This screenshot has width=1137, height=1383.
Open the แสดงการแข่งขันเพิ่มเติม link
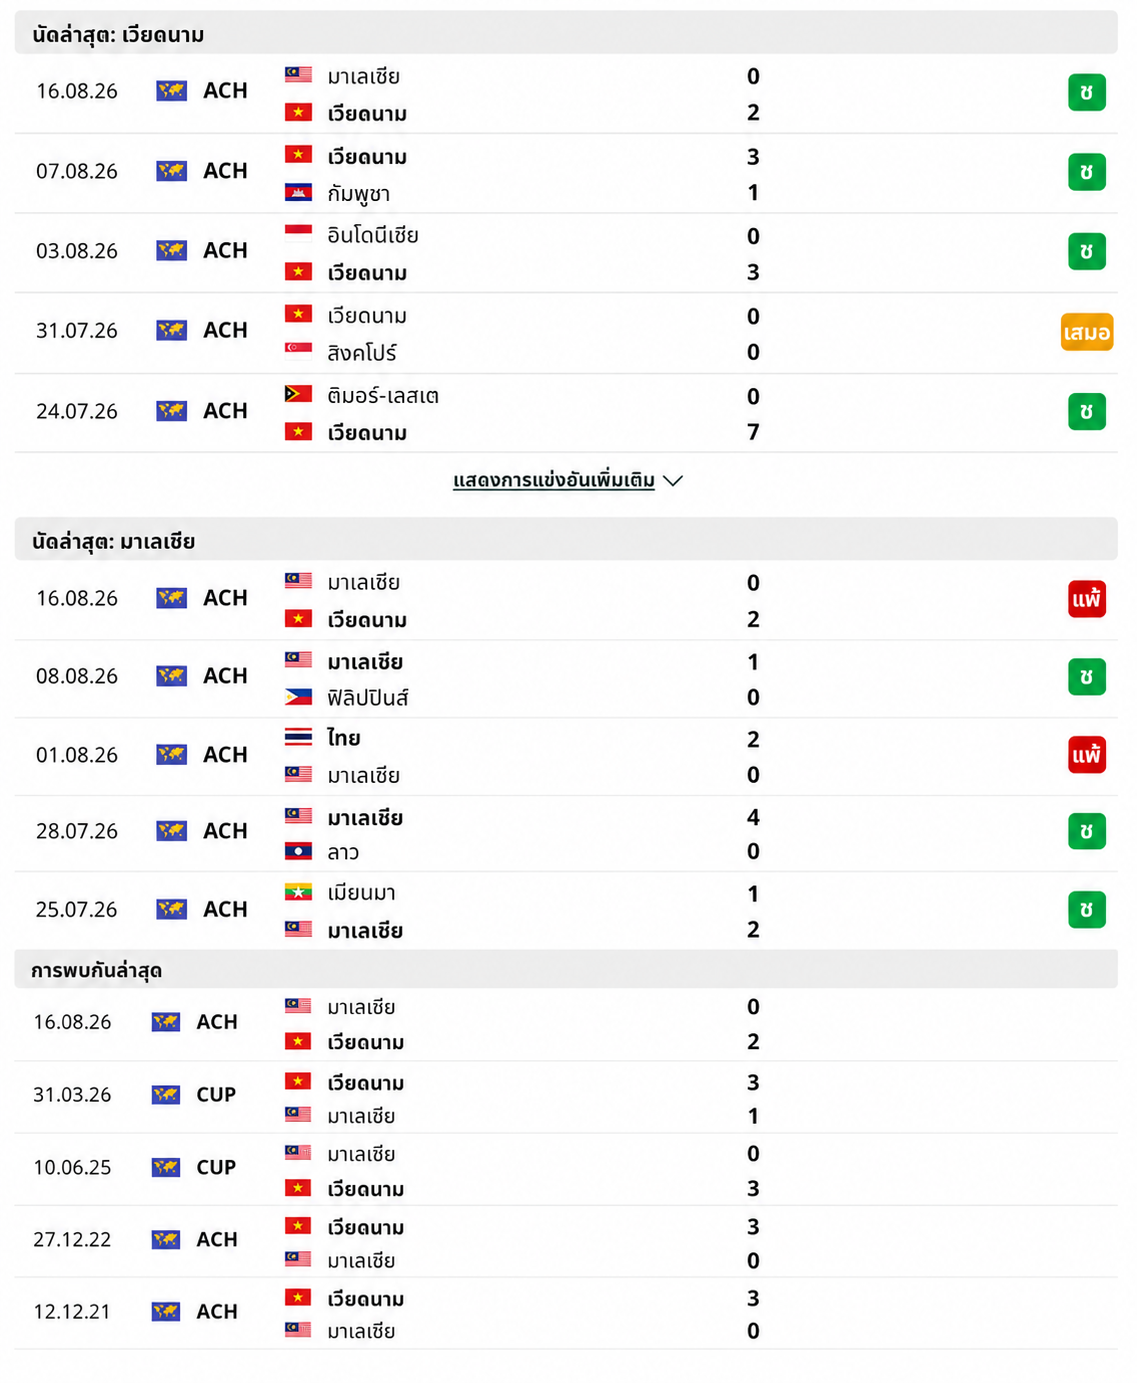554,481
